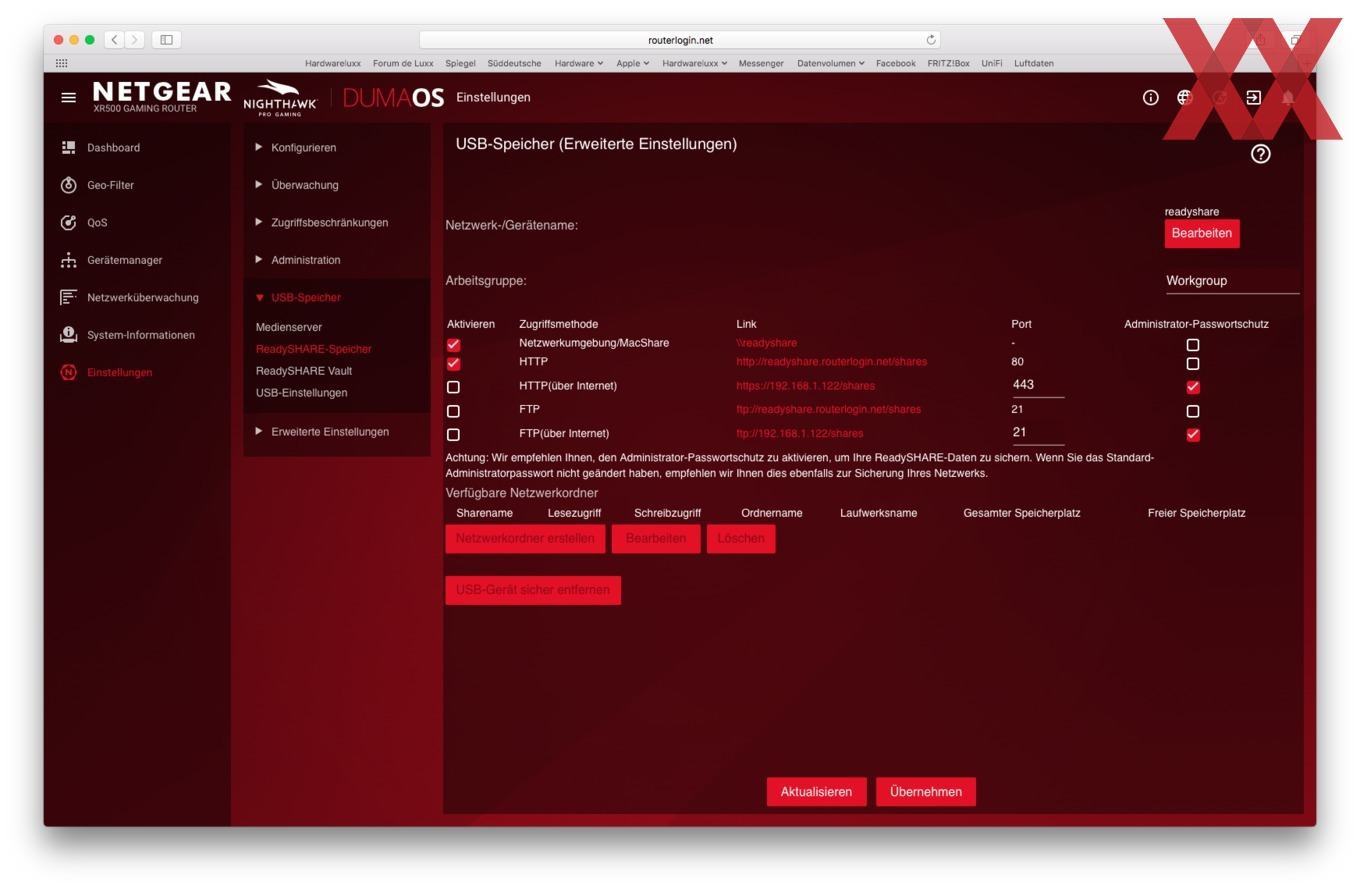Click Bearbeiten button beside Netzwerkordner erstellen
The width and height of the screenshot is (1360, 889).
pos(656,538)
